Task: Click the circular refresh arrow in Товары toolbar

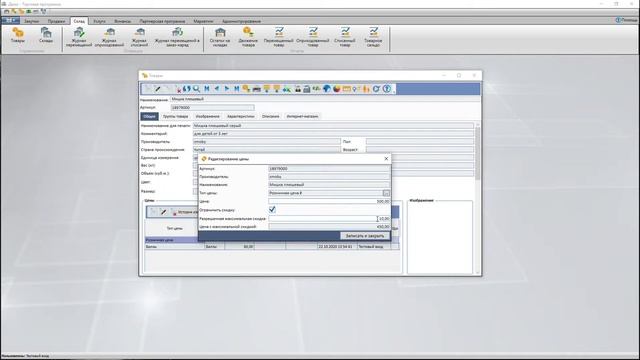Action: point(376,89)
